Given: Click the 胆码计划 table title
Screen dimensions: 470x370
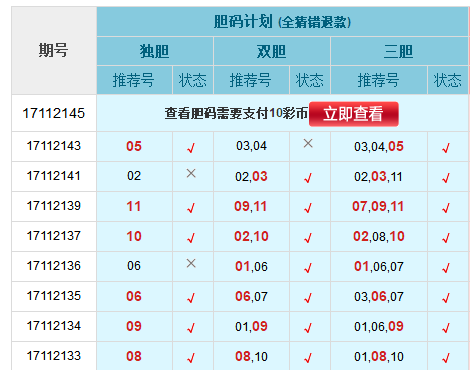Looking at the screenshot, I should tap(282, 22).
